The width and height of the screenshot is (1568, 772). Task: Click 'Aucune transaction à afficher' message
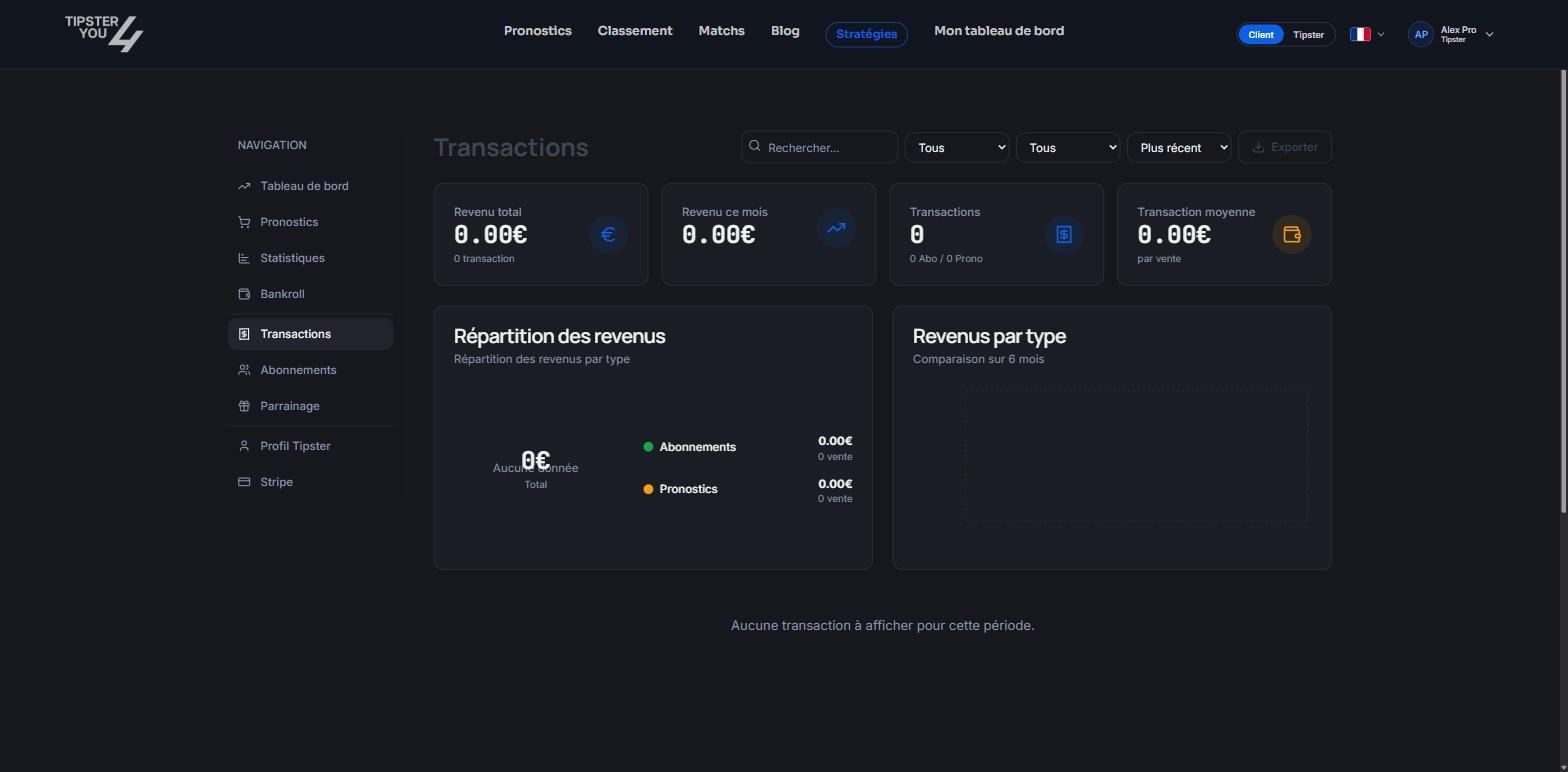click(883, 626)
